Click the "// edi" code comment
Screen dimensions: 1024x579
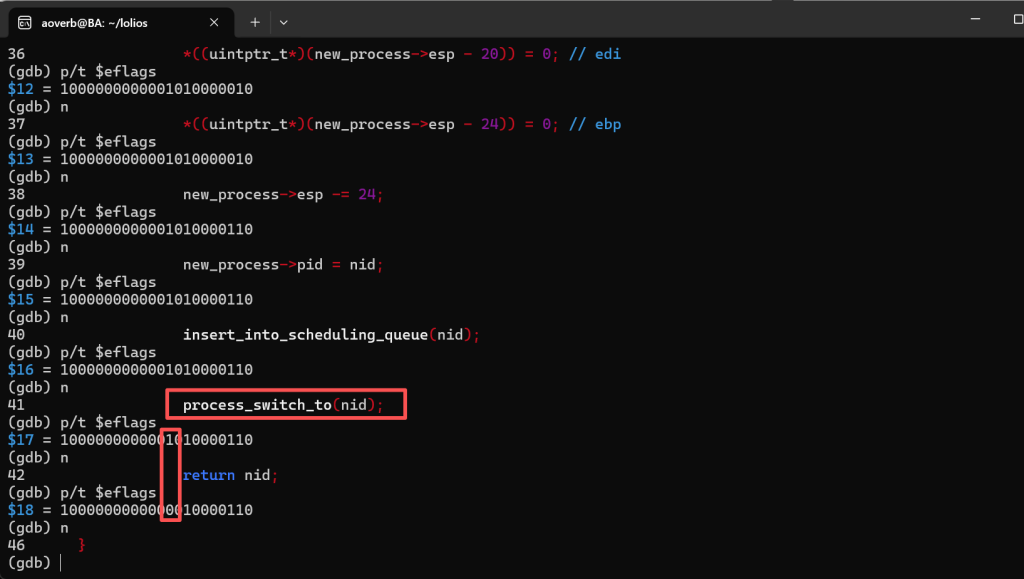pyautogui.click(x=596, y=54)
